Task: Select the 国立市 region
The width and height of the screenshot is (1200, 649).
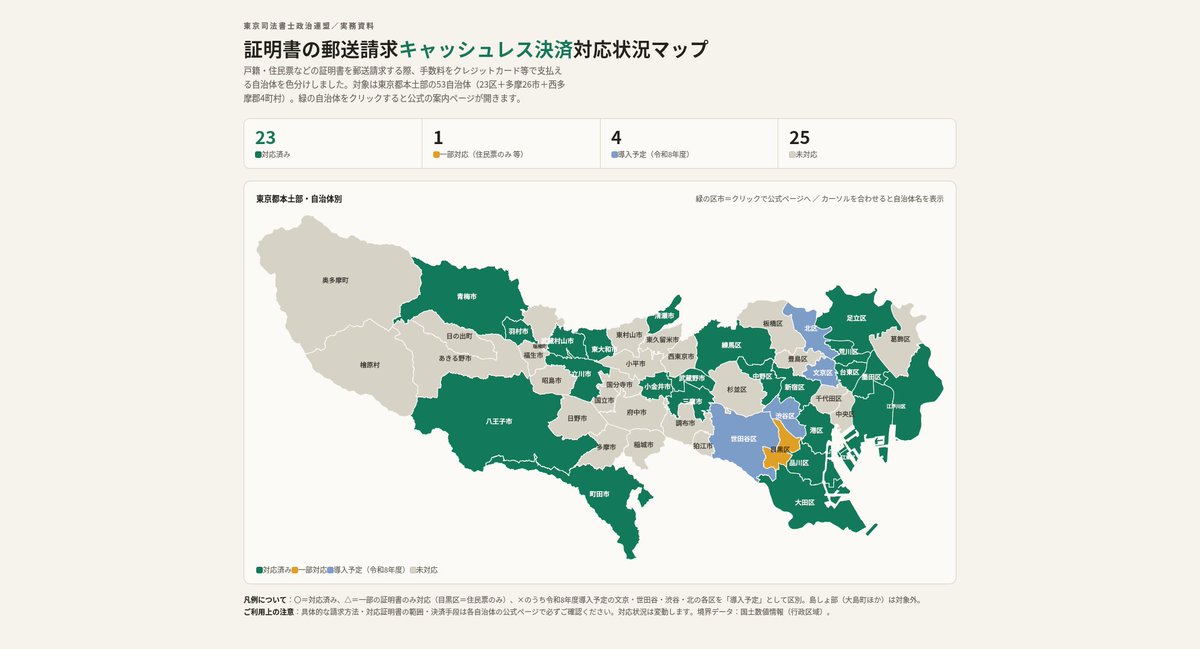Action: click(604, 400)
